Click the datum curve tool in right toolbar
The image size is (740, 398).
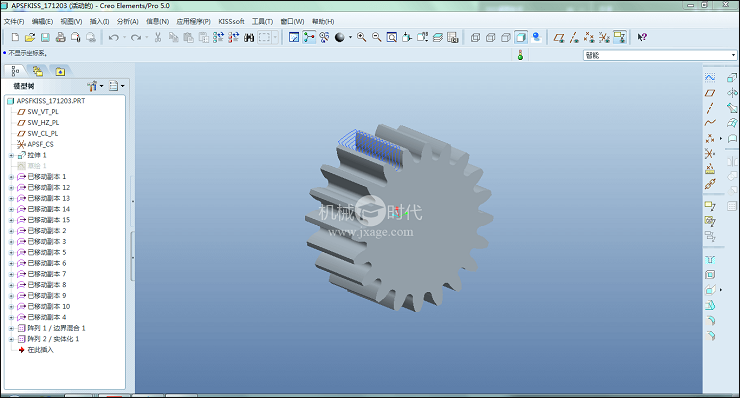click(x=710, y=123)
